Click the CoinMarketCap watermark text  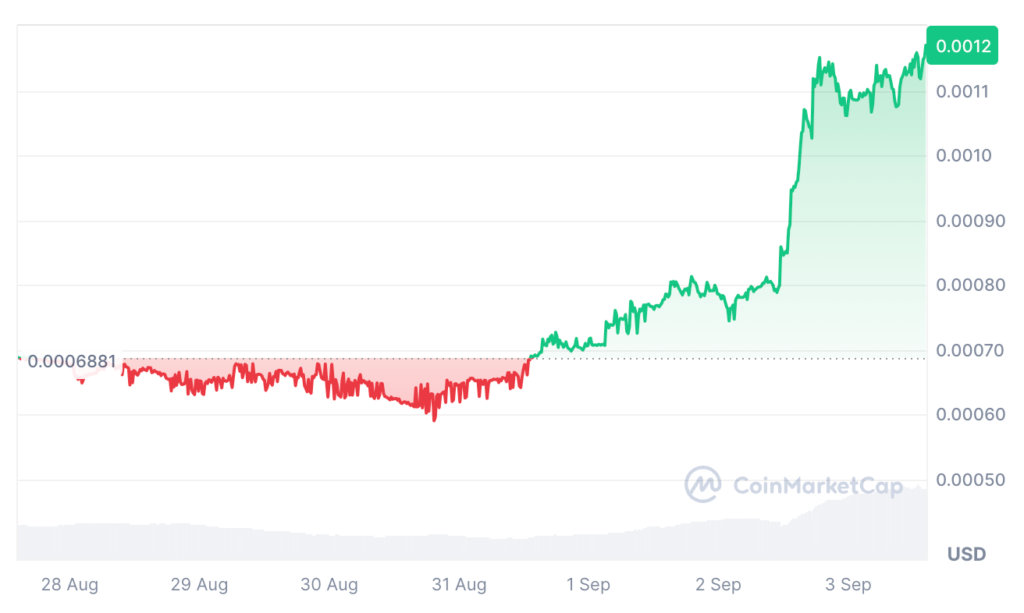(x=817, y=486)
